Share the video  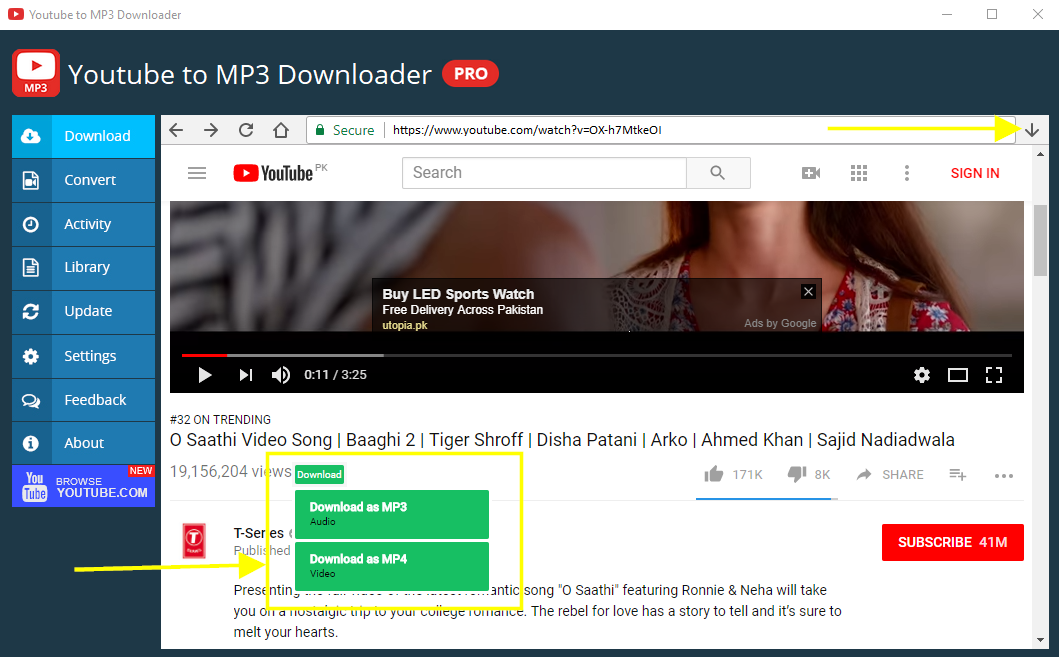[889, 475]
